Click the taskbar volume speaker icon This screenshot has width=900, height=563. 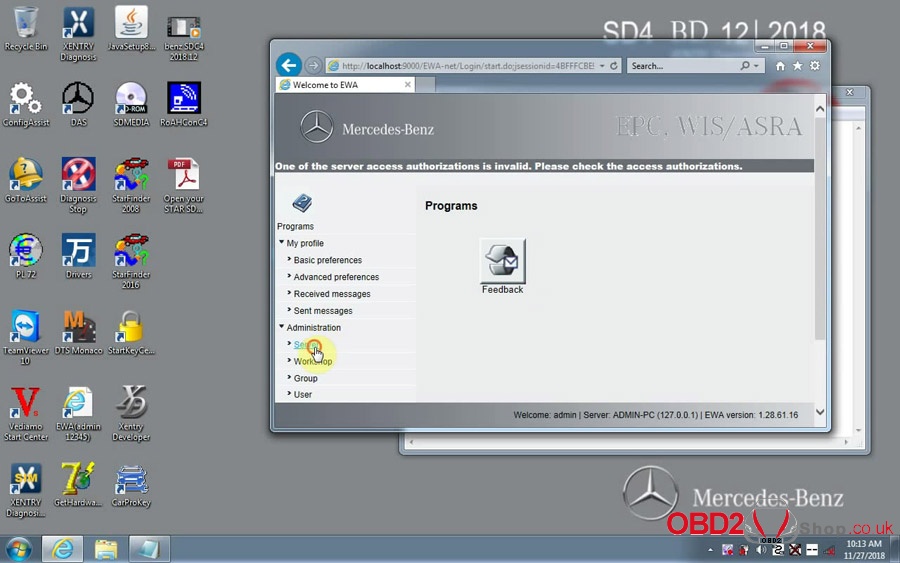click(x=761, y=550)
